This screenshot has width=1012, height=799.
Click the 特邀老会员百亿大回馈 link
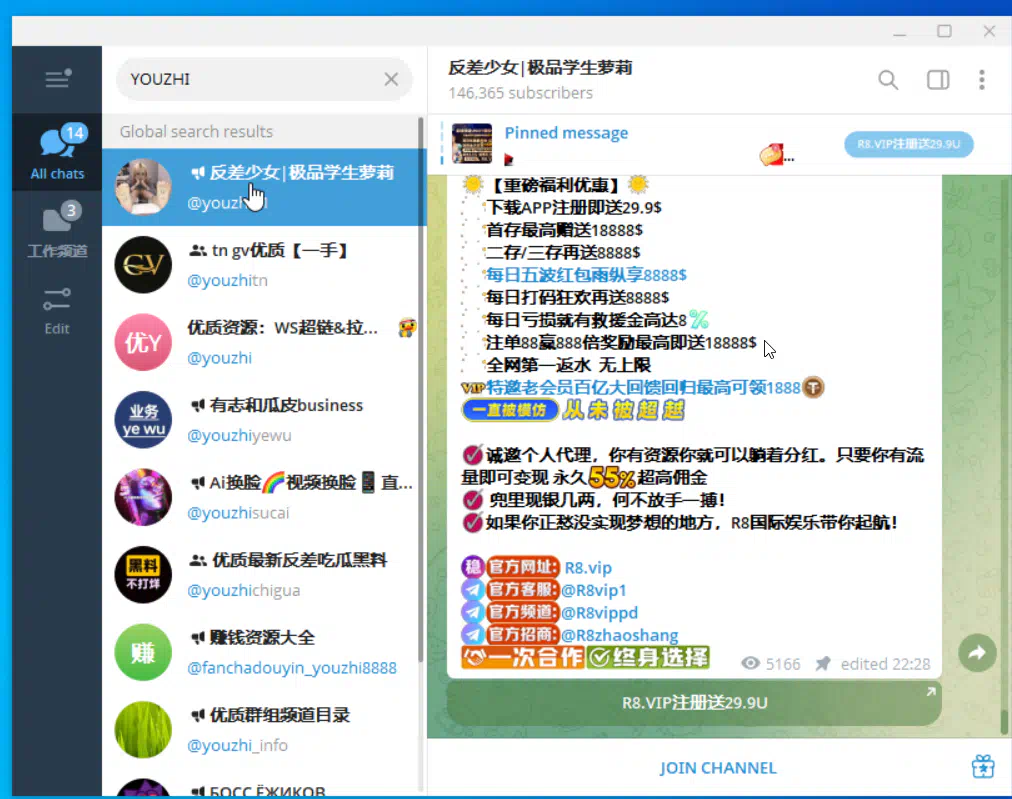click(643, 387)
